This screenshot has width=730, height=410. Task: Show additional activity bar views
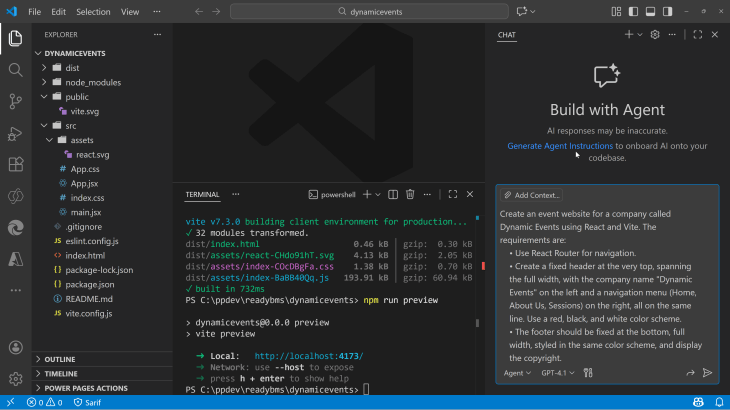point(15,290)
